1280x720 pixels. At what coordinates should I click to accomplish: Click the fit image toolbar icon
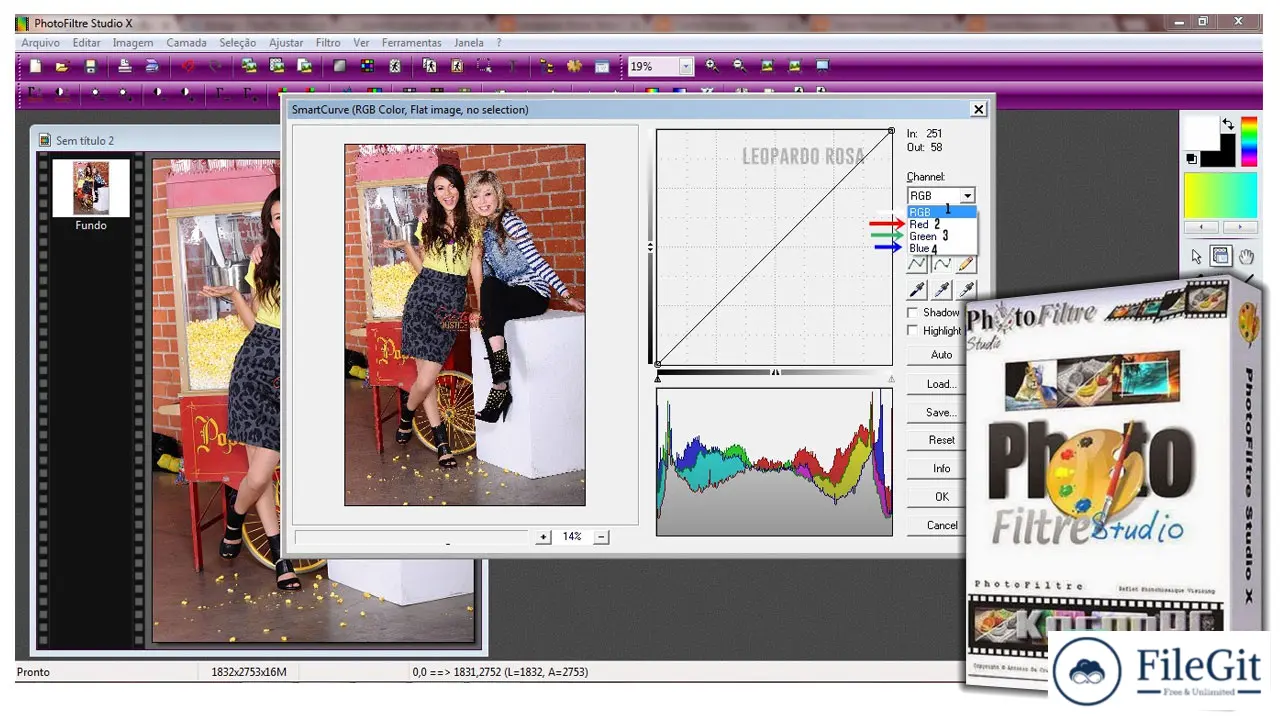point(768,66)
